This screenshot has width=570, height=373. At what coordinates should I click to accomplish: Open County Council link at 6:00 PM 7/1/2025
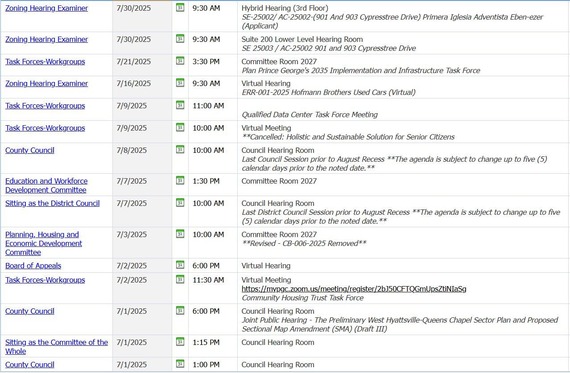[x=30, y=311]
